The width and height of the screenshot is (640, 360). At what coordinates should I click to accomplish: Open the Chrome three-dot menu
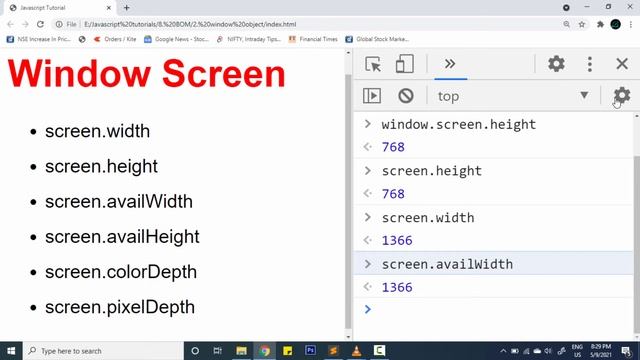coord(631,24)
